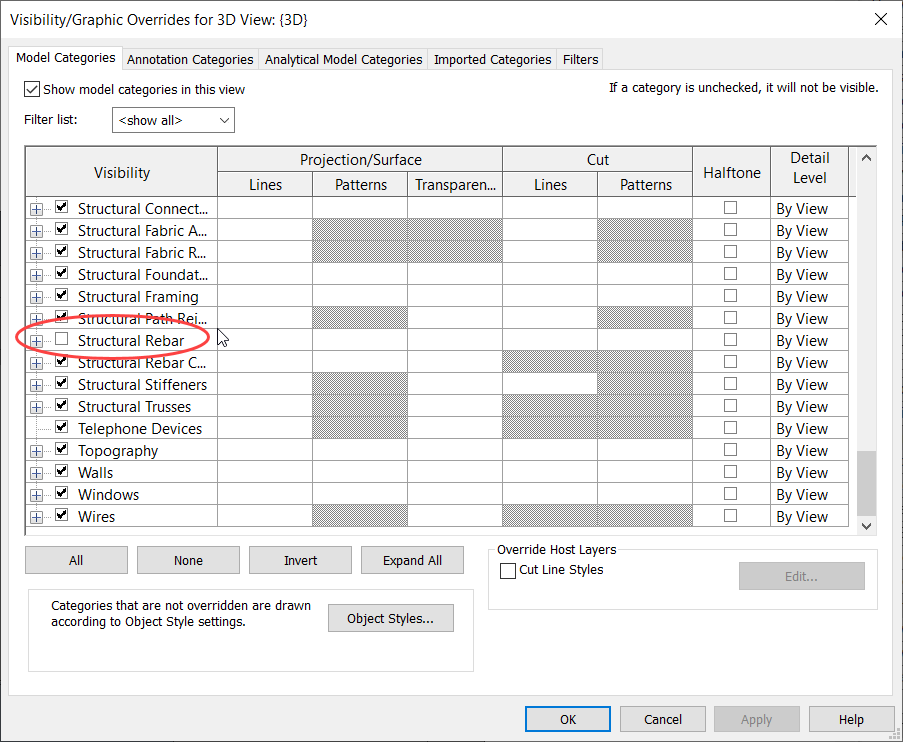The image size is (903, 742).
Task: Uncheck Show model categories in this view
Action: coord(33,89)
